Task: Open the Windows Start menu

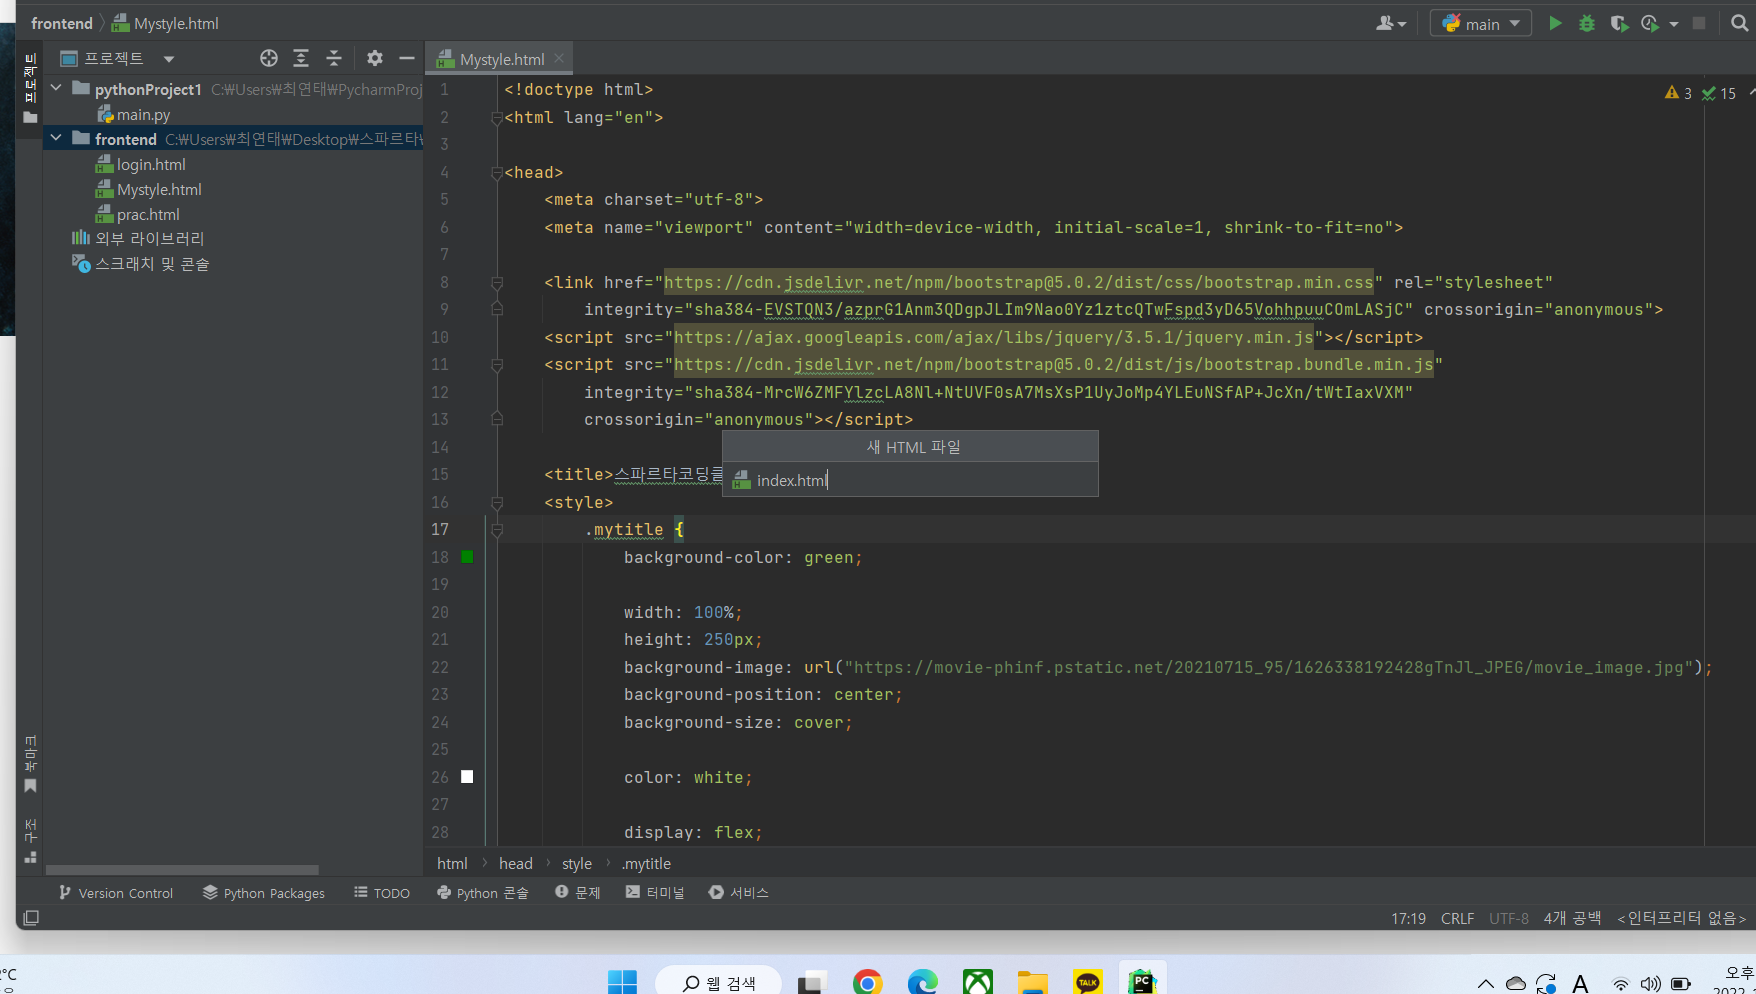Action: (622, 982)
